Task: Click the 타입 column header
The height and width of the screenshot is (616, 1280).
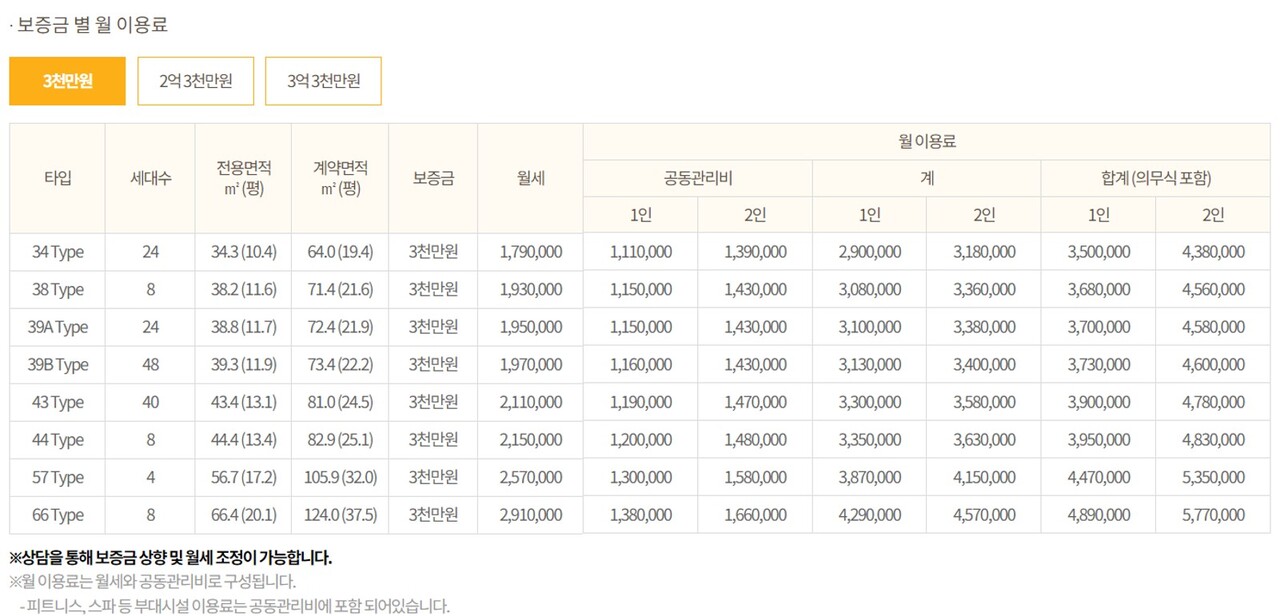Action: [x=57, y=178]
